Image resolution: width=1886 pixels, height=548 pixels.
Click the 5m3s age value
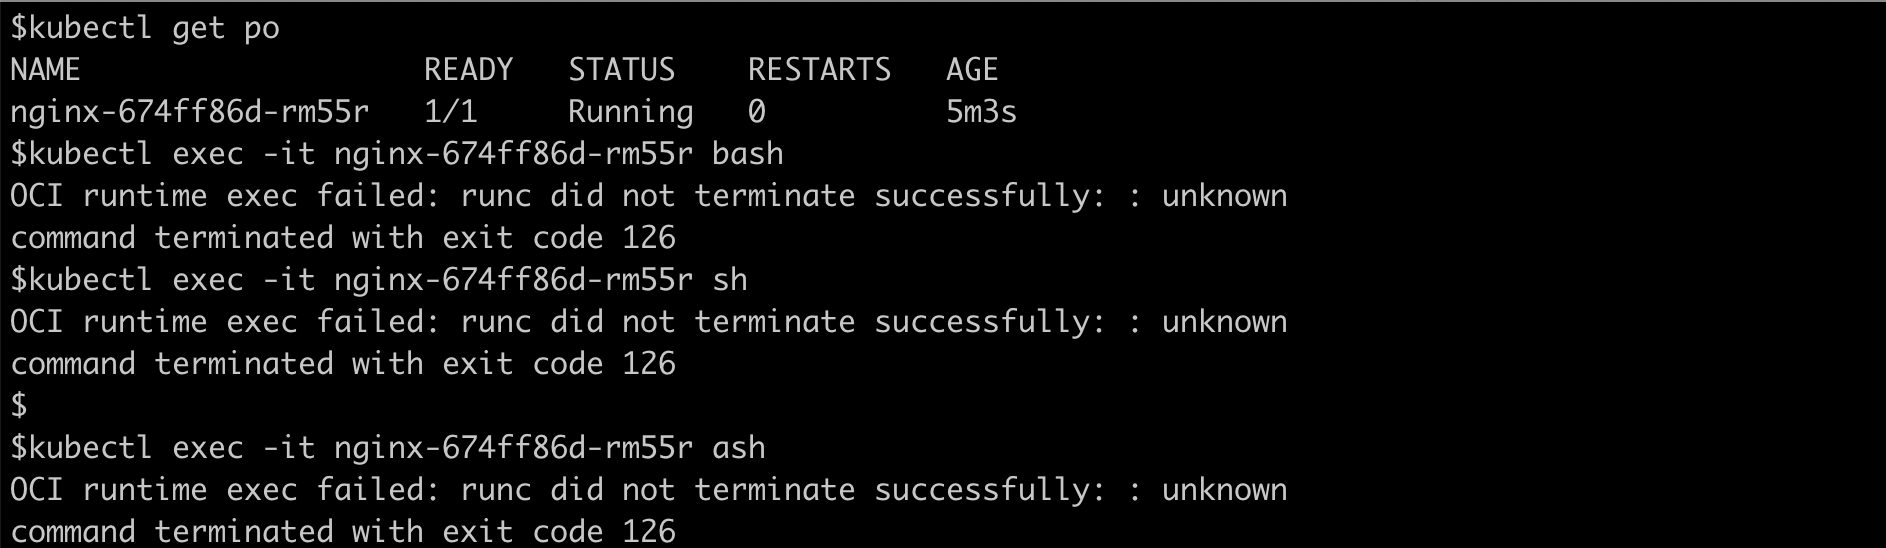tap(981, 111)
